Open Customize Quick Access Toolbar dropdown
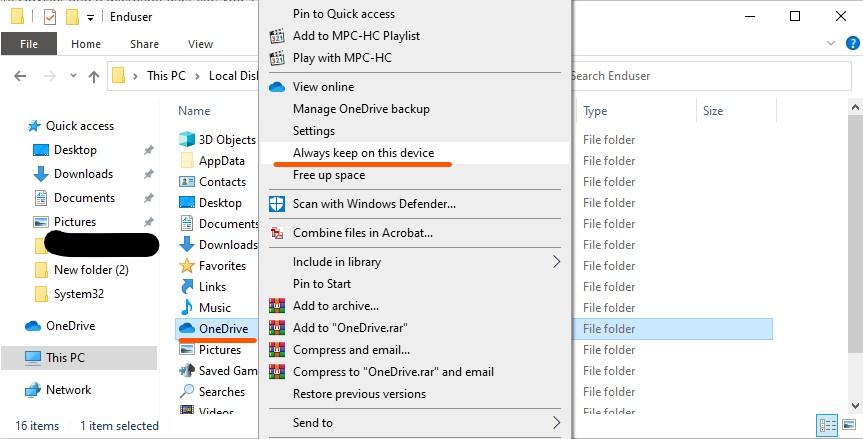 click(x=90, y=18)
